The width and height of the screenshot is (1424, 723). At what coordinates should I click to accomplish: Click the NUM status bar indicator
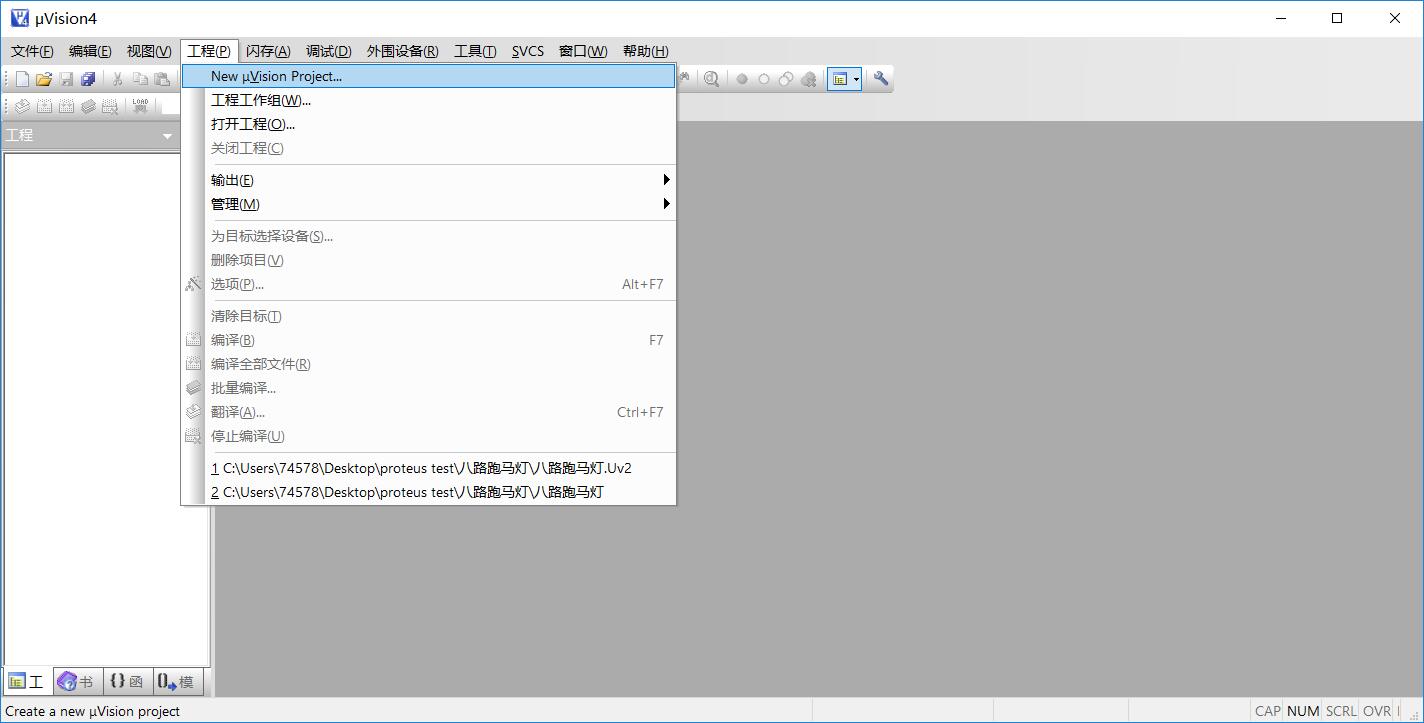(1303, 711)
